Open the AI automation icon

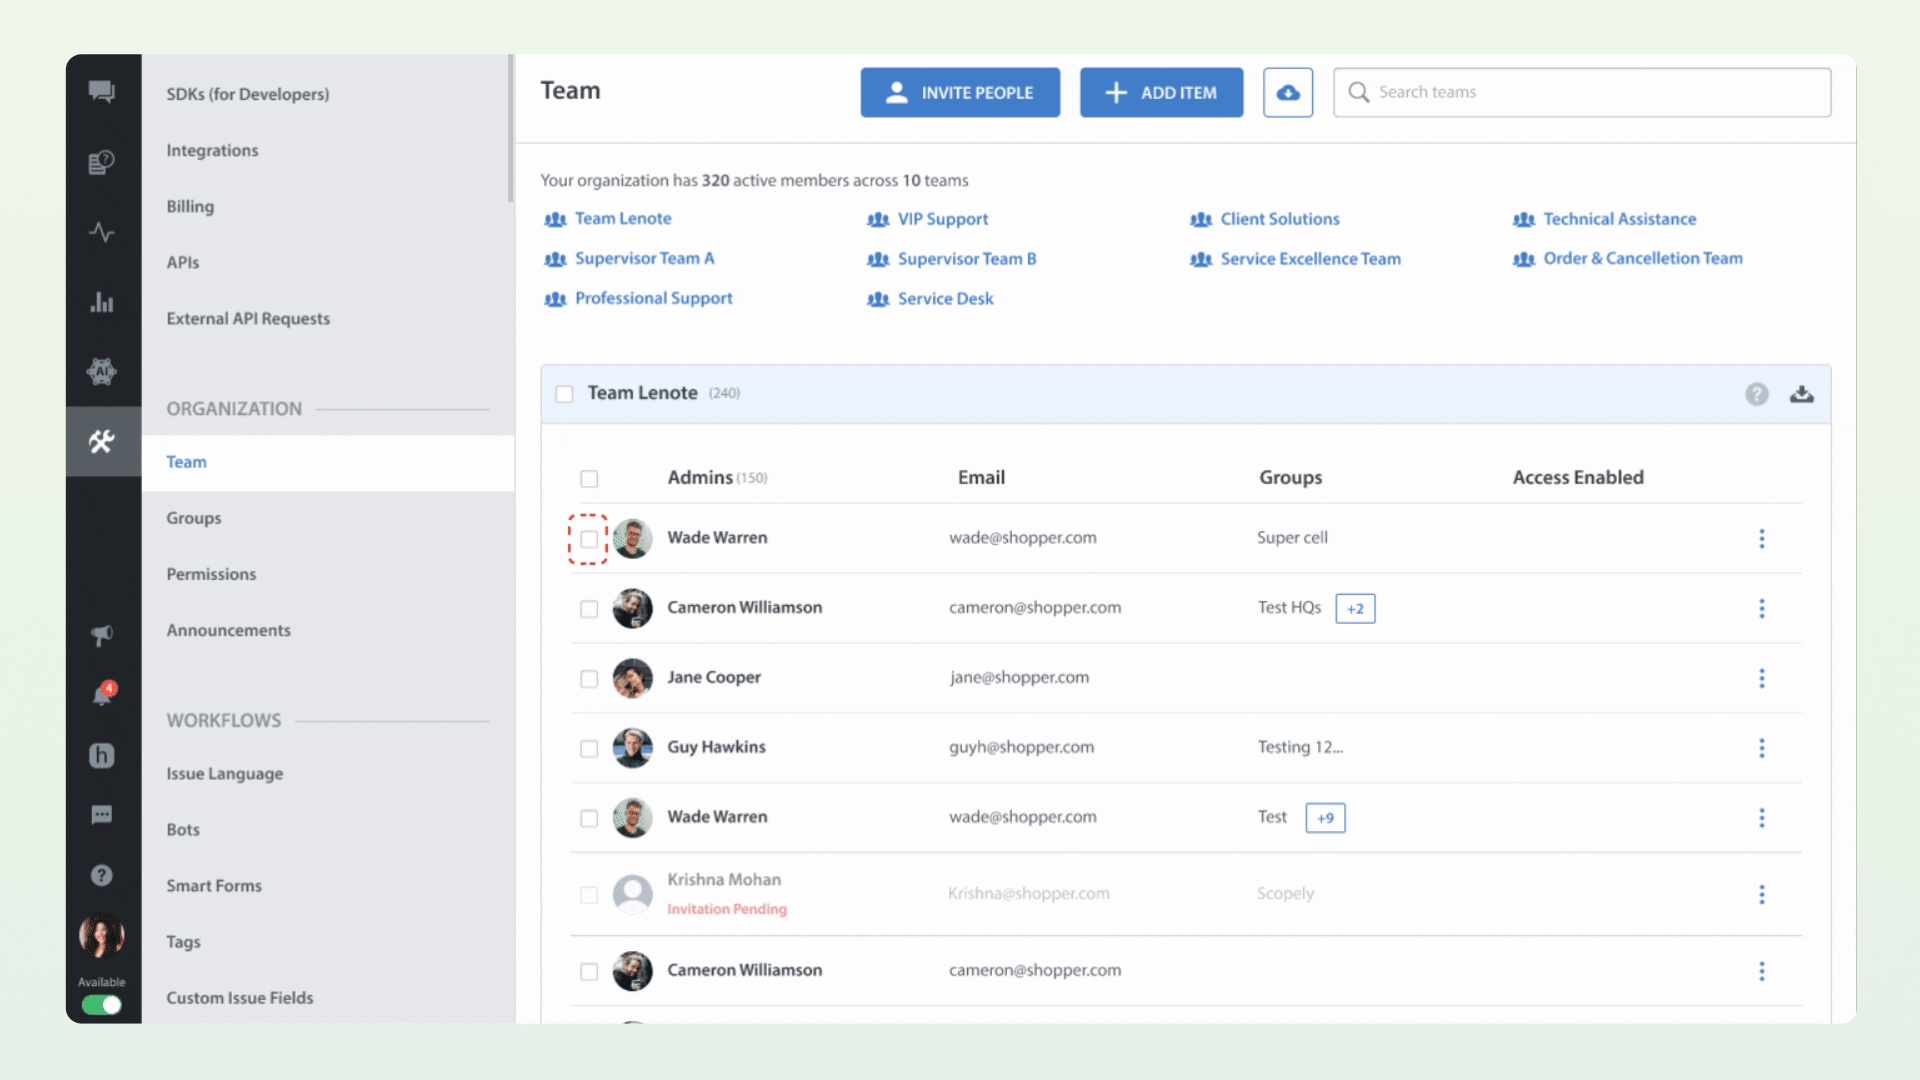(x=103, y=372)
